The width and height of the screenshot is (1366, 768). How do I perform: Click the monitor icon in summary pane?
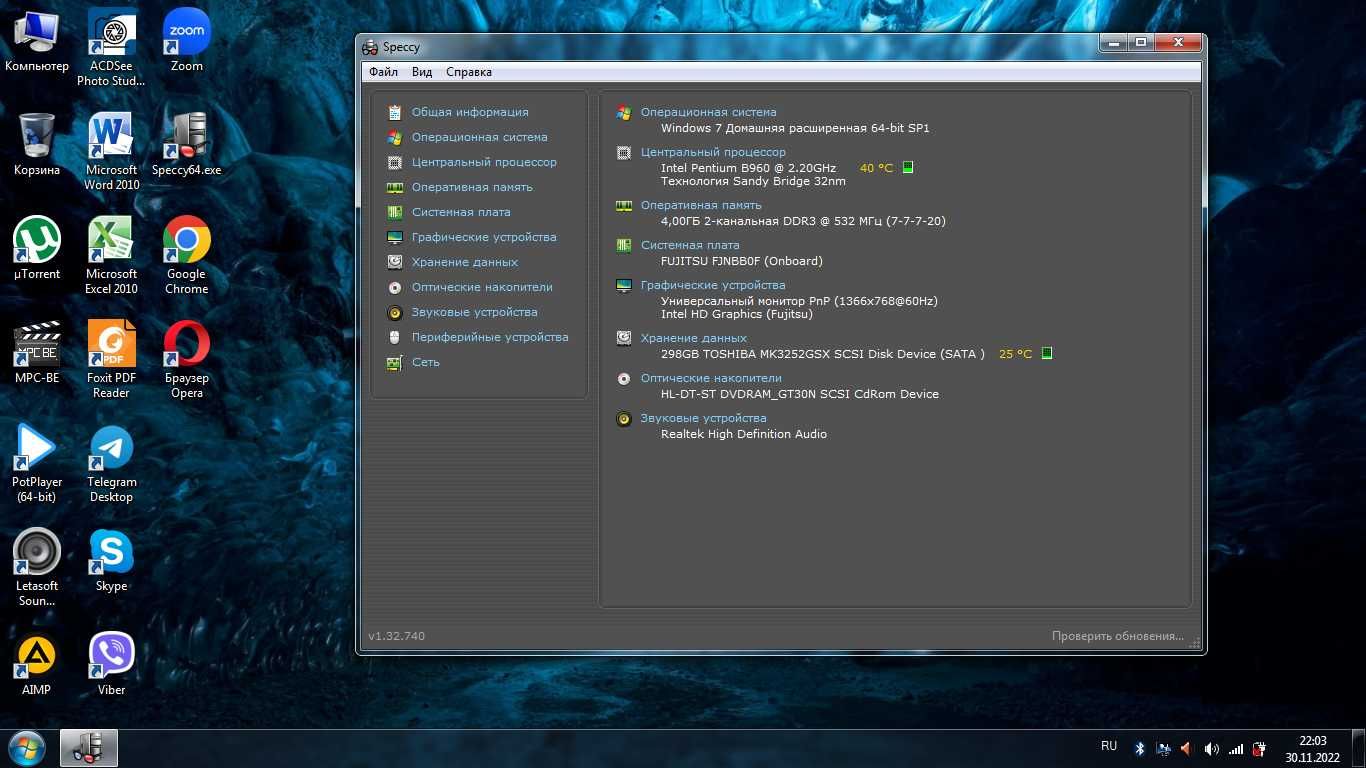pyautogui.click(x=624, y=285)
